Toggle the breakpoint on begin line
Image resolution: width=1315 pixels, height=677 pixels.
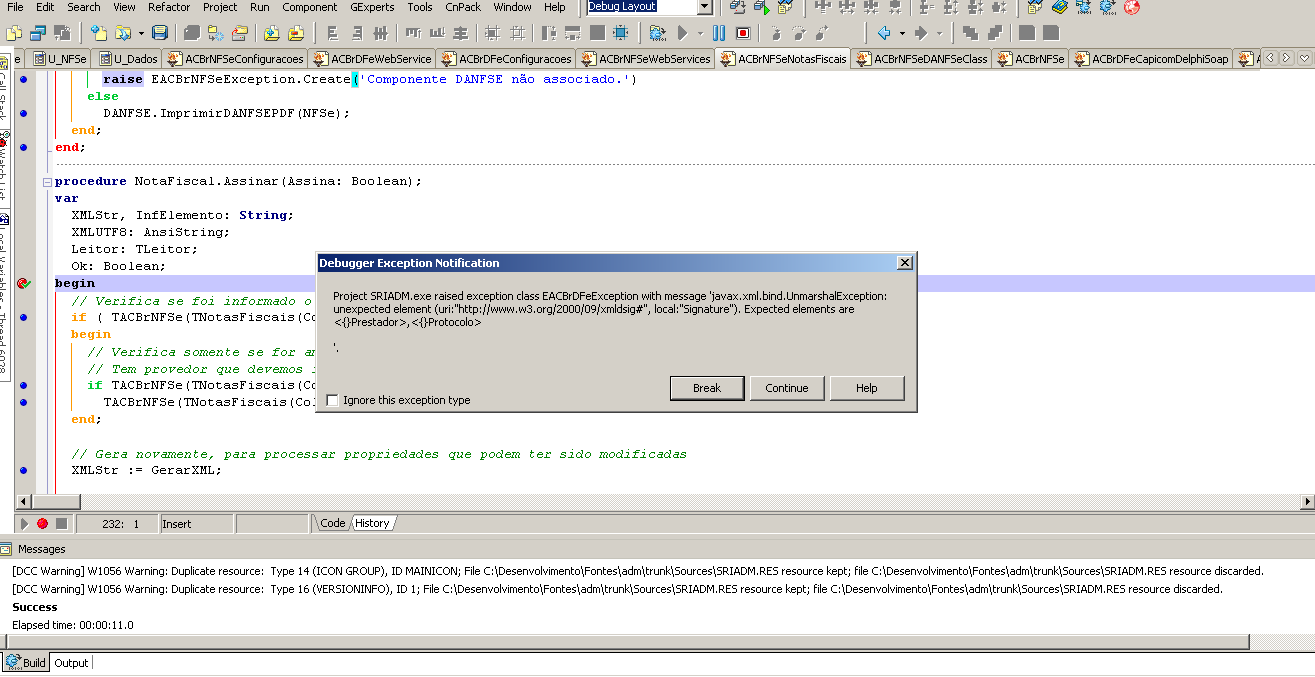coord(23,283)
